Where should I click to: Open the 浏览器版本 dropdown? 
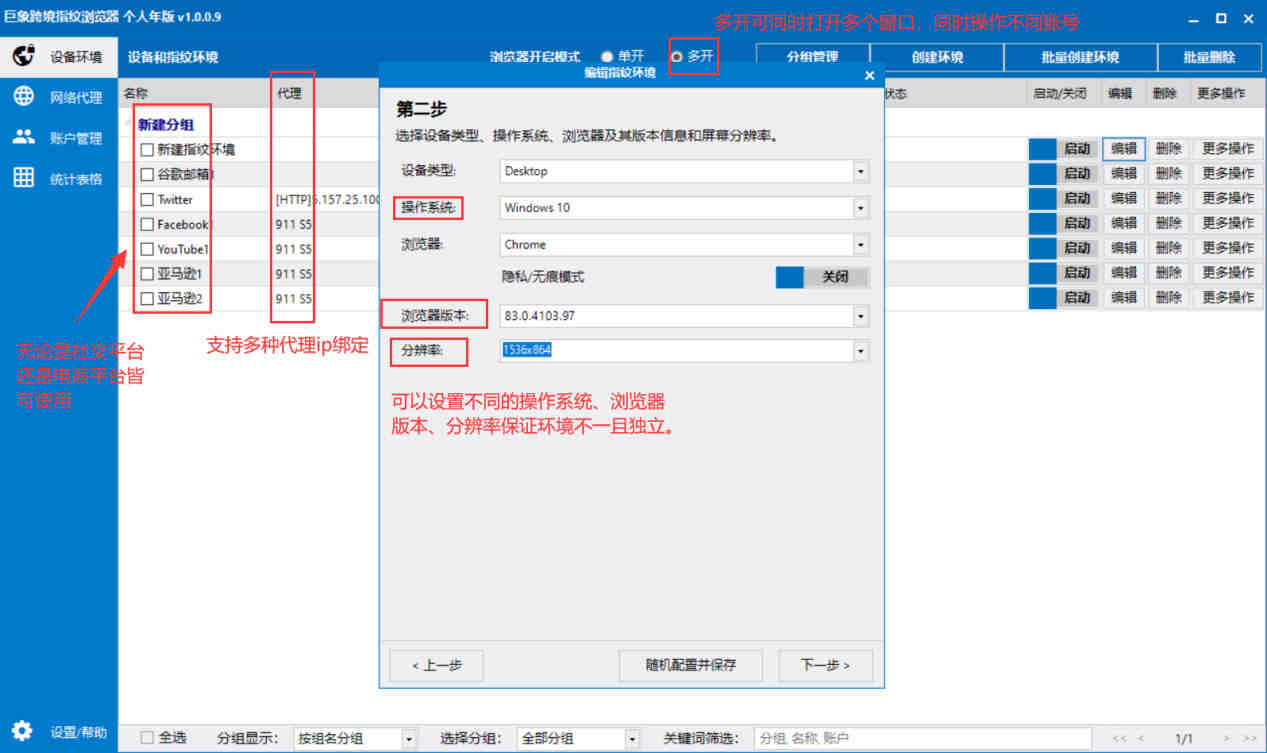pyautogui.click(x=861, y=316)
